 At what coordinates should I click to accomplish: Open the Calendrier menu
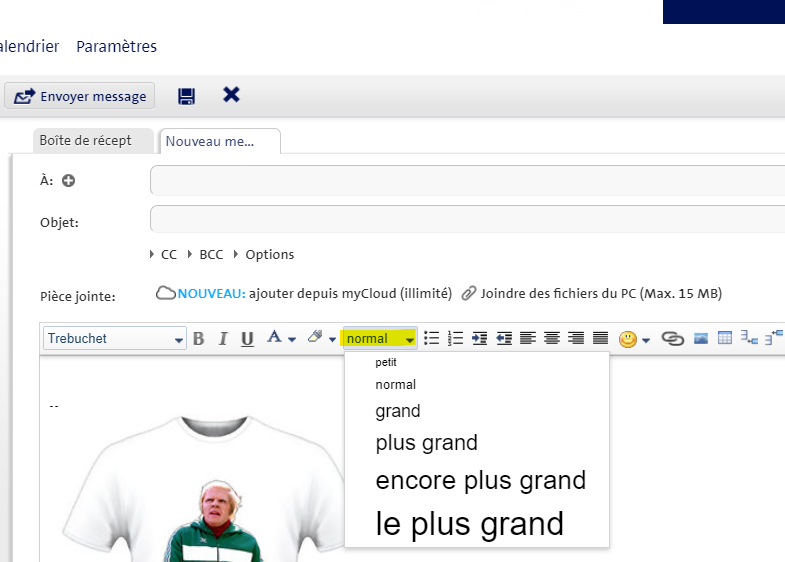pyautogui.click(x=30, y=47)
